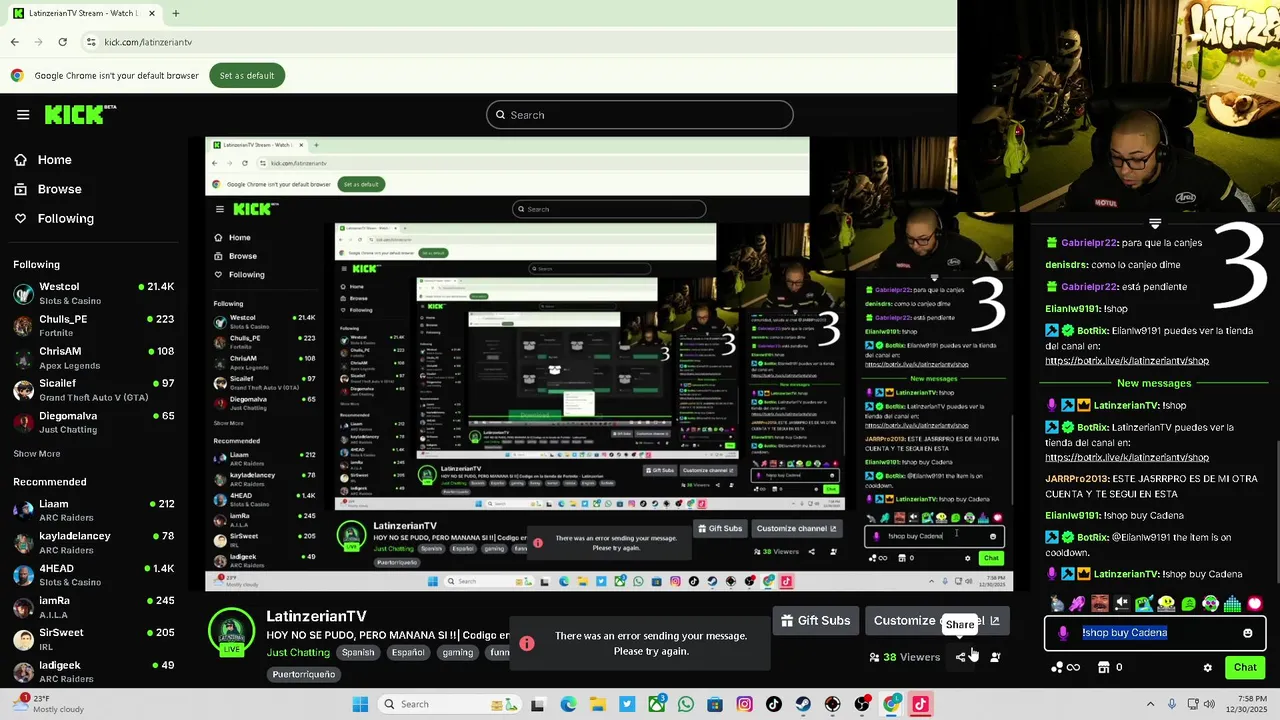Screen dimensions: 1280x720
Task: Open botrix shop link in first BotRix message
Action: click(1127, 361)
